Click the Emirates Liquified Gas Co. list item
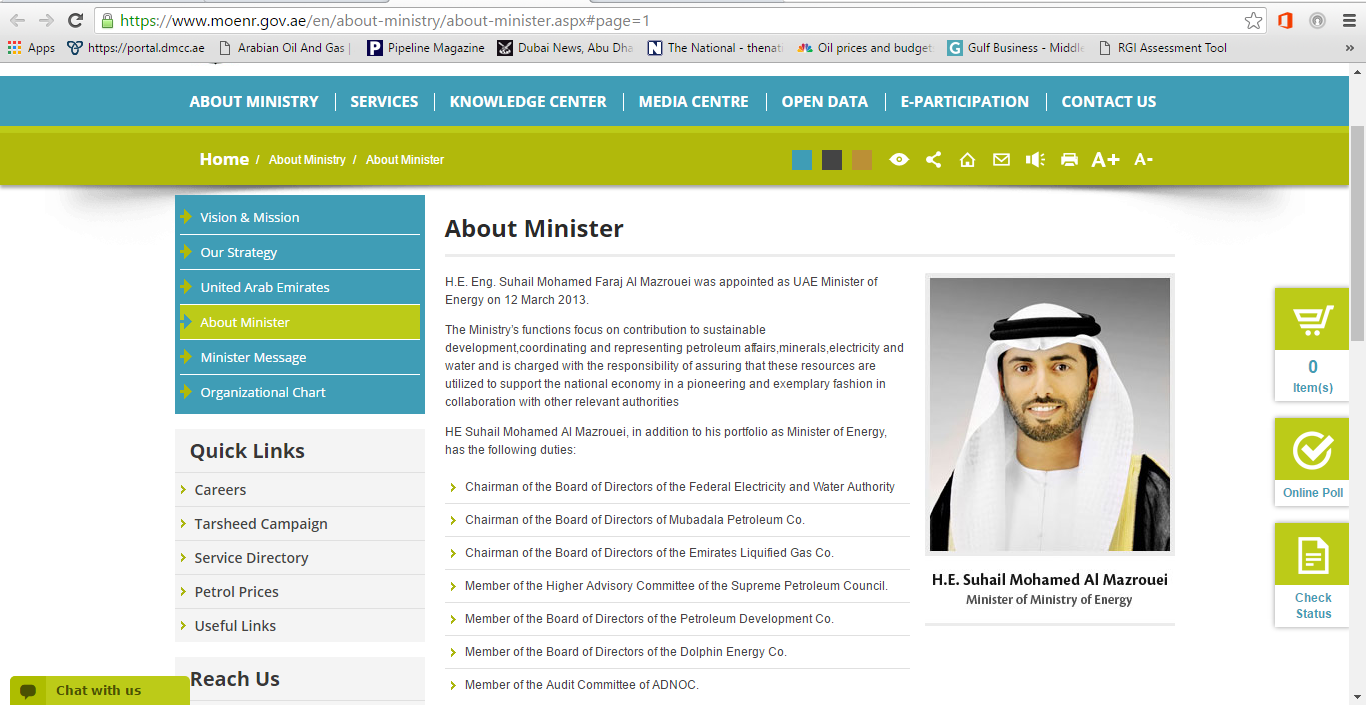 [649, 553]
